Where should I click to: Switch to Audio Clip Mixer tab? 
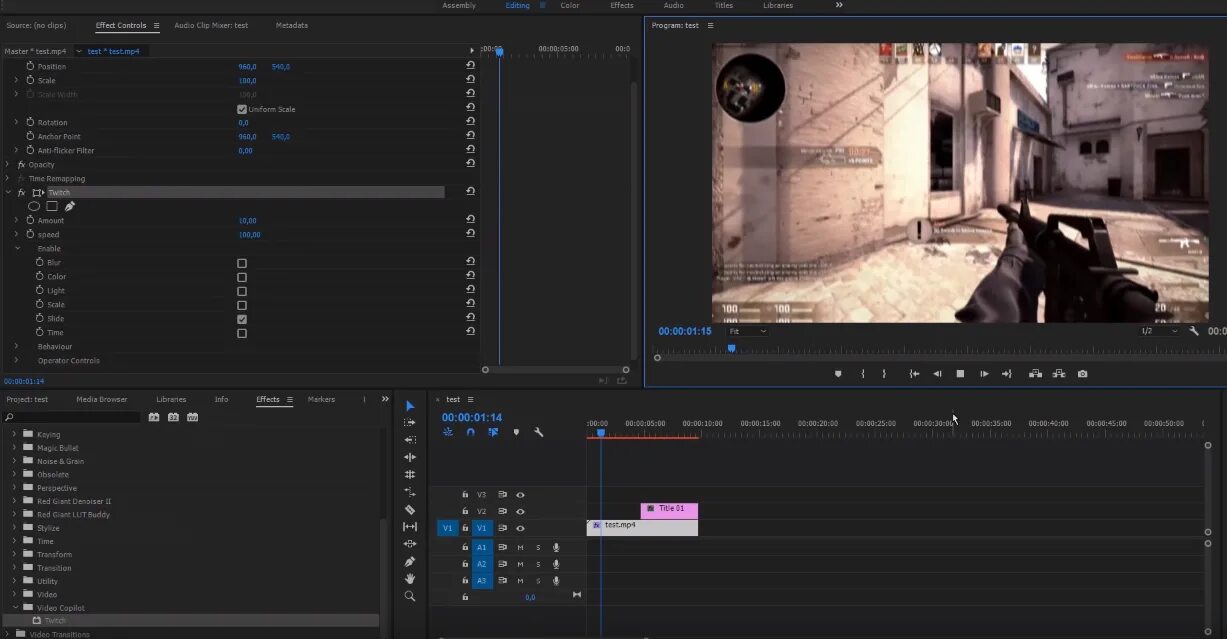(211, 25)
